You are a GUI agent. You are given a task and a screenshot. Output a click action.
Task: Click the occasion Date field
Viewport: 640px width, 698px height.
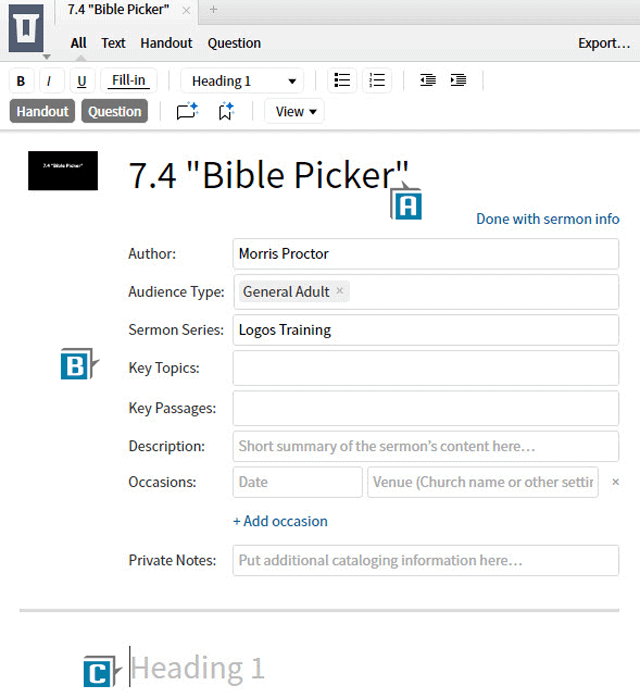(297, 482)
